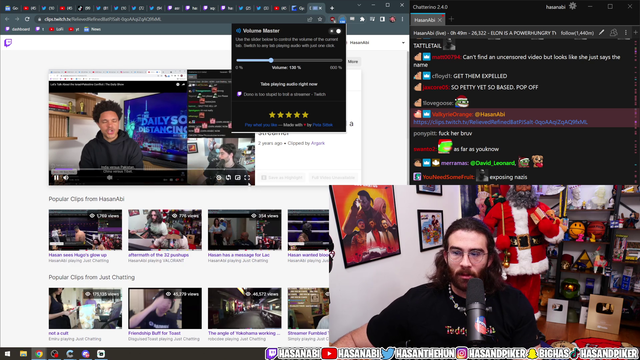Click the Chatterino moderation pencil icon
This screenshot has width=640, height=360.
click(x=602, y=33)
